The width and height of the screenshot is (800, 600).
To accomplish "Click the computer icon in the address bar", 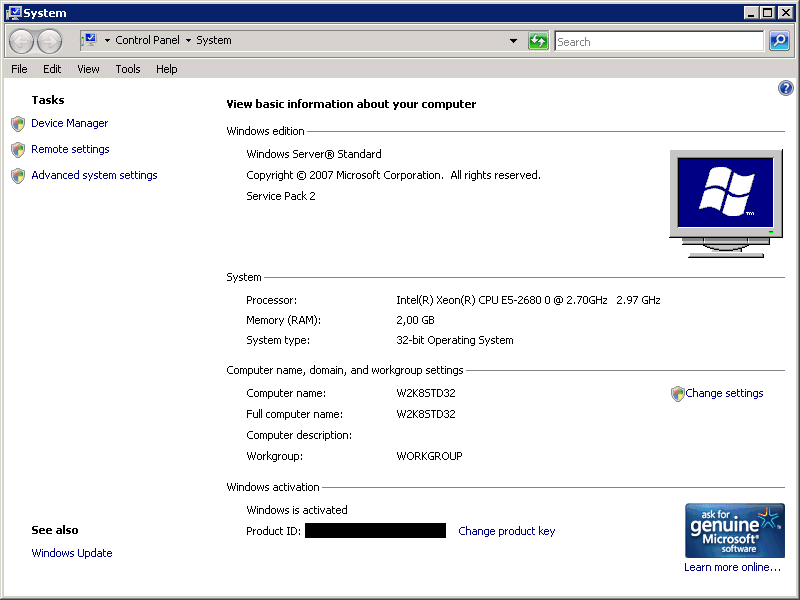I will [90, 40].
